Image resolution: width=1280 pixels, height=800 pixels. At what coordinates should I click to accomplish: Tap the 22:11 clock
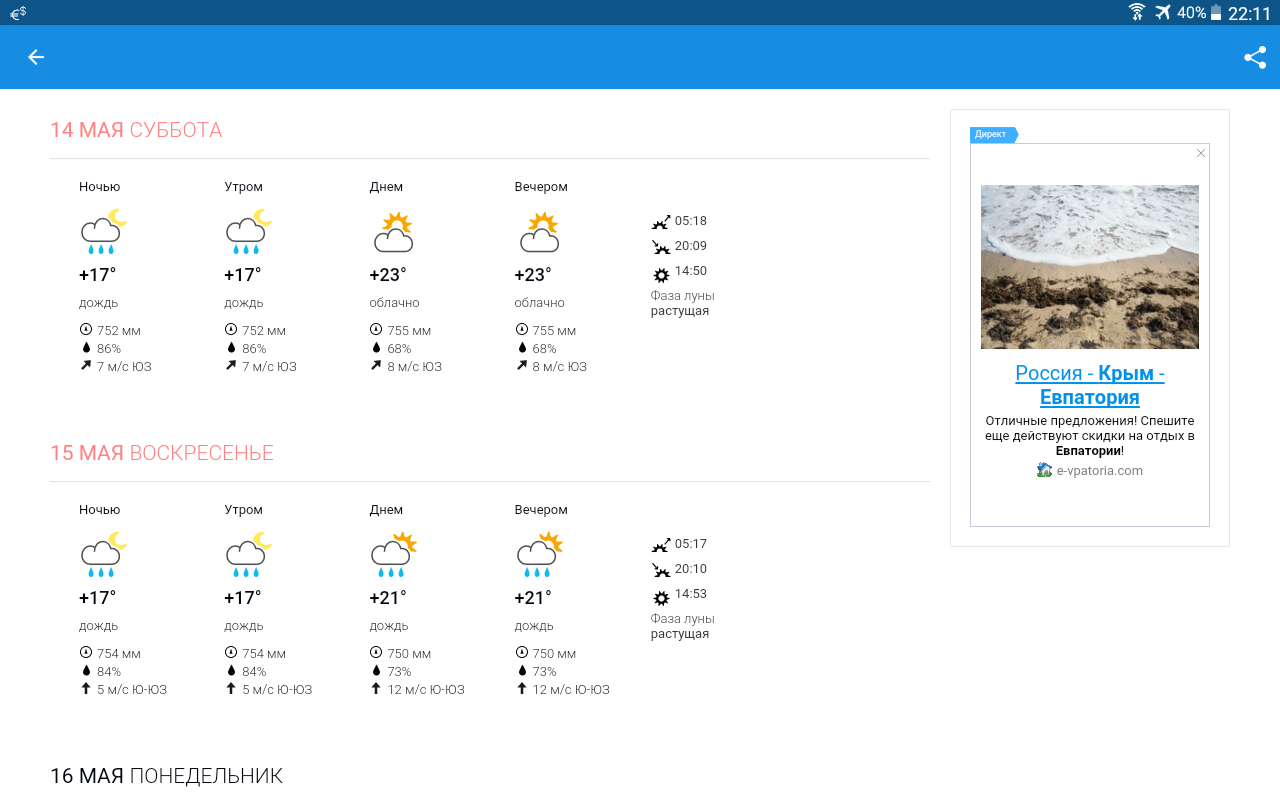(x=1249, y=13)
